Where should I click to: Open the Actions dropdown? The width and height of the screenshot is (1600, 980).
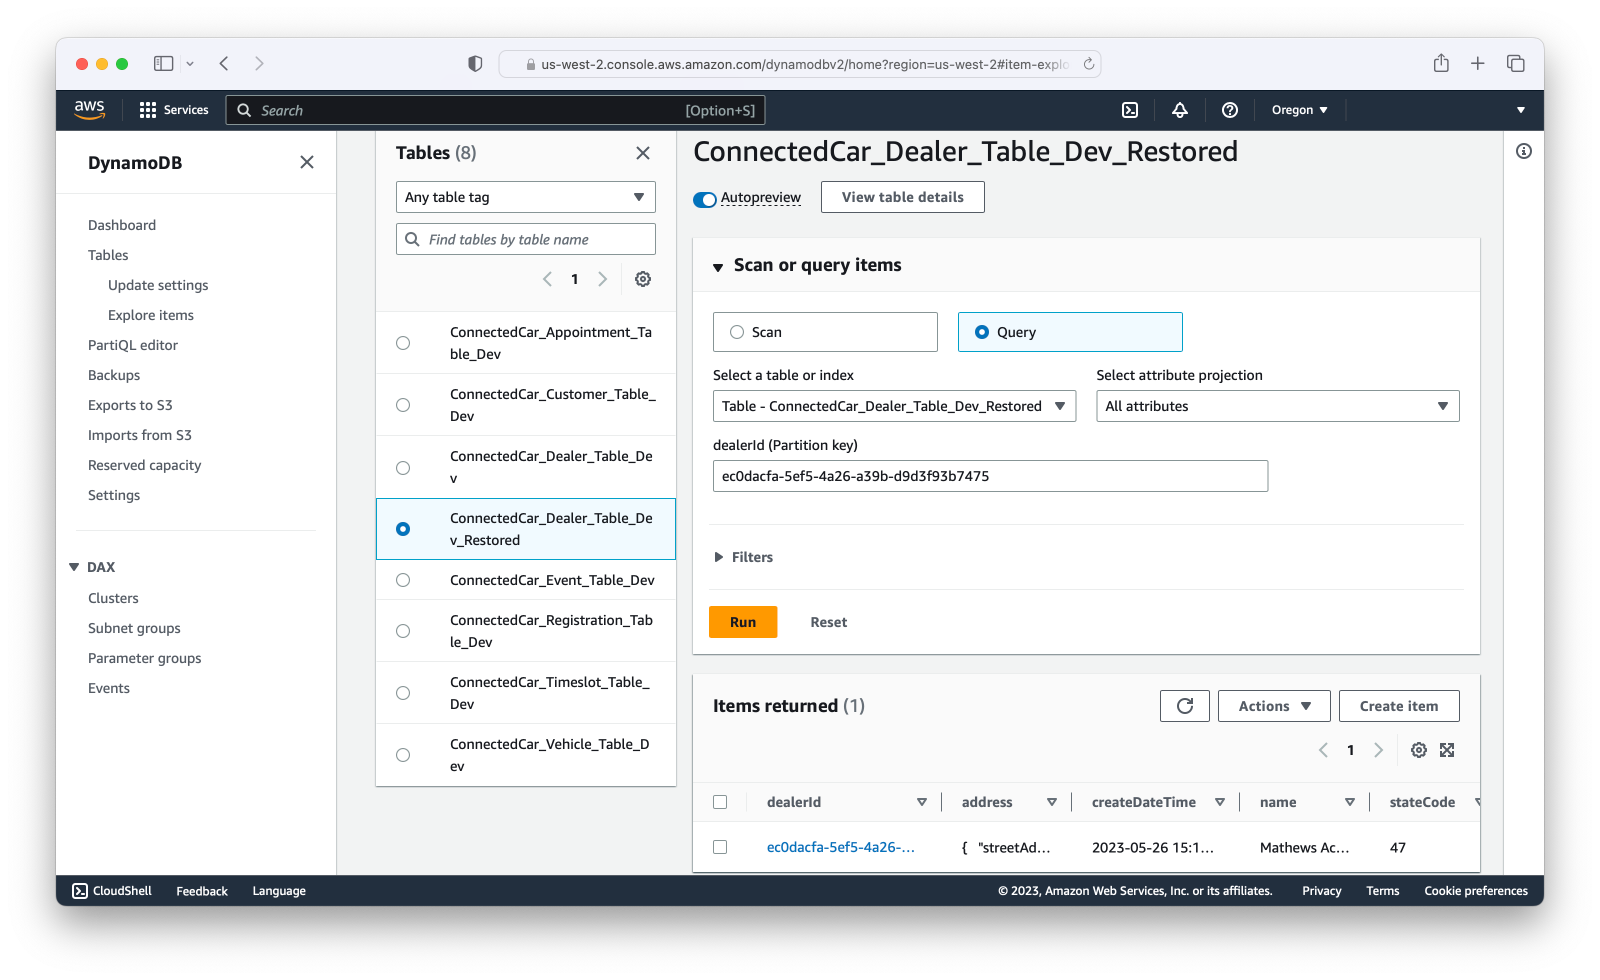(x=1274, y=706)
